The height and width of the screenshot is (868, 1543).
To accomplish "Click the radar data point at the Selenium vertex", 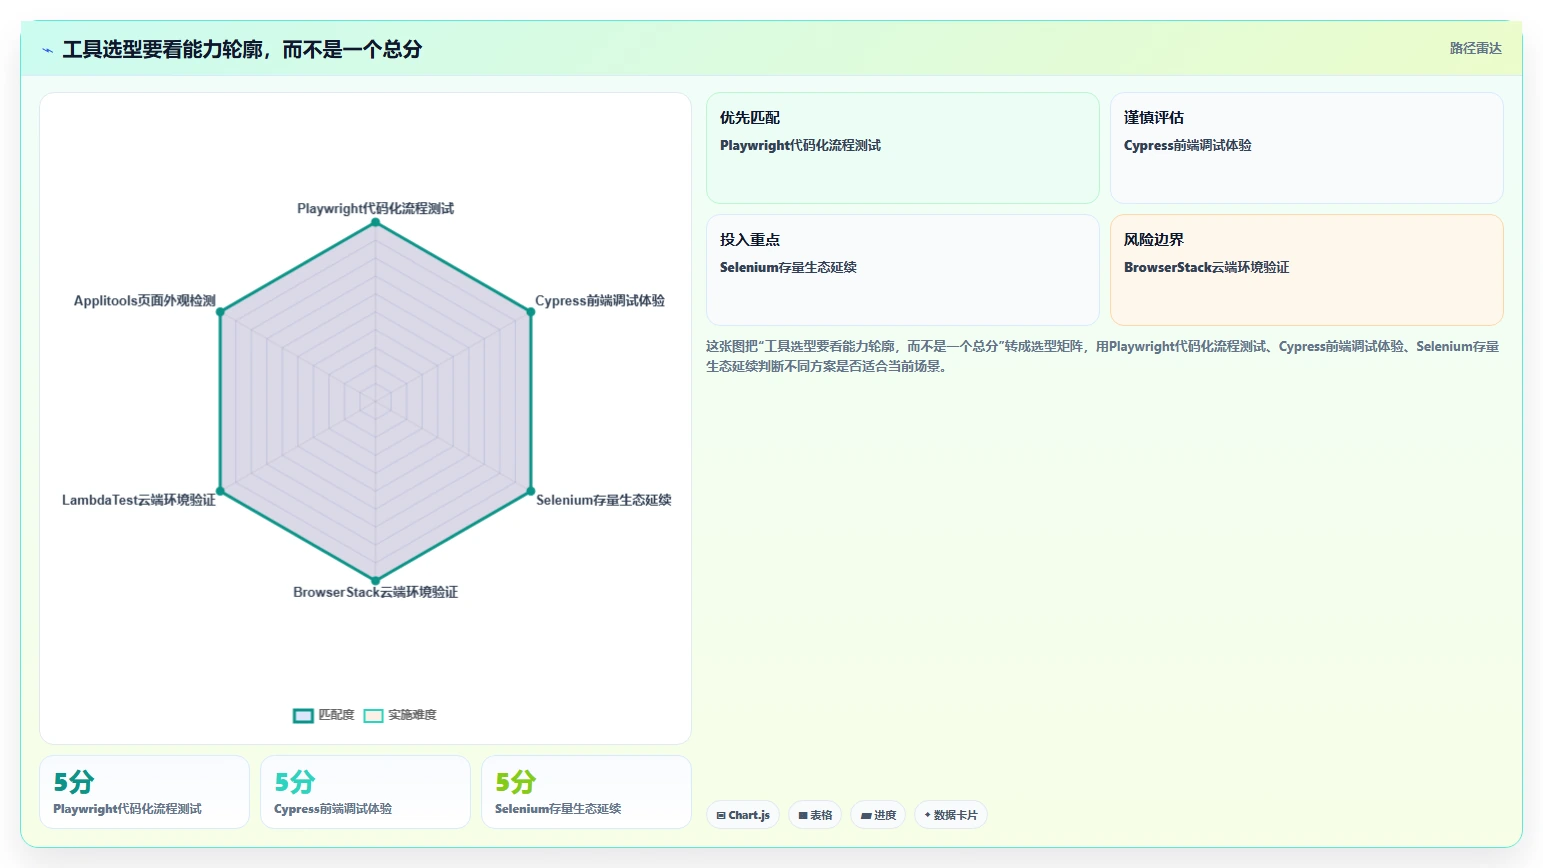I will (531, 491).
